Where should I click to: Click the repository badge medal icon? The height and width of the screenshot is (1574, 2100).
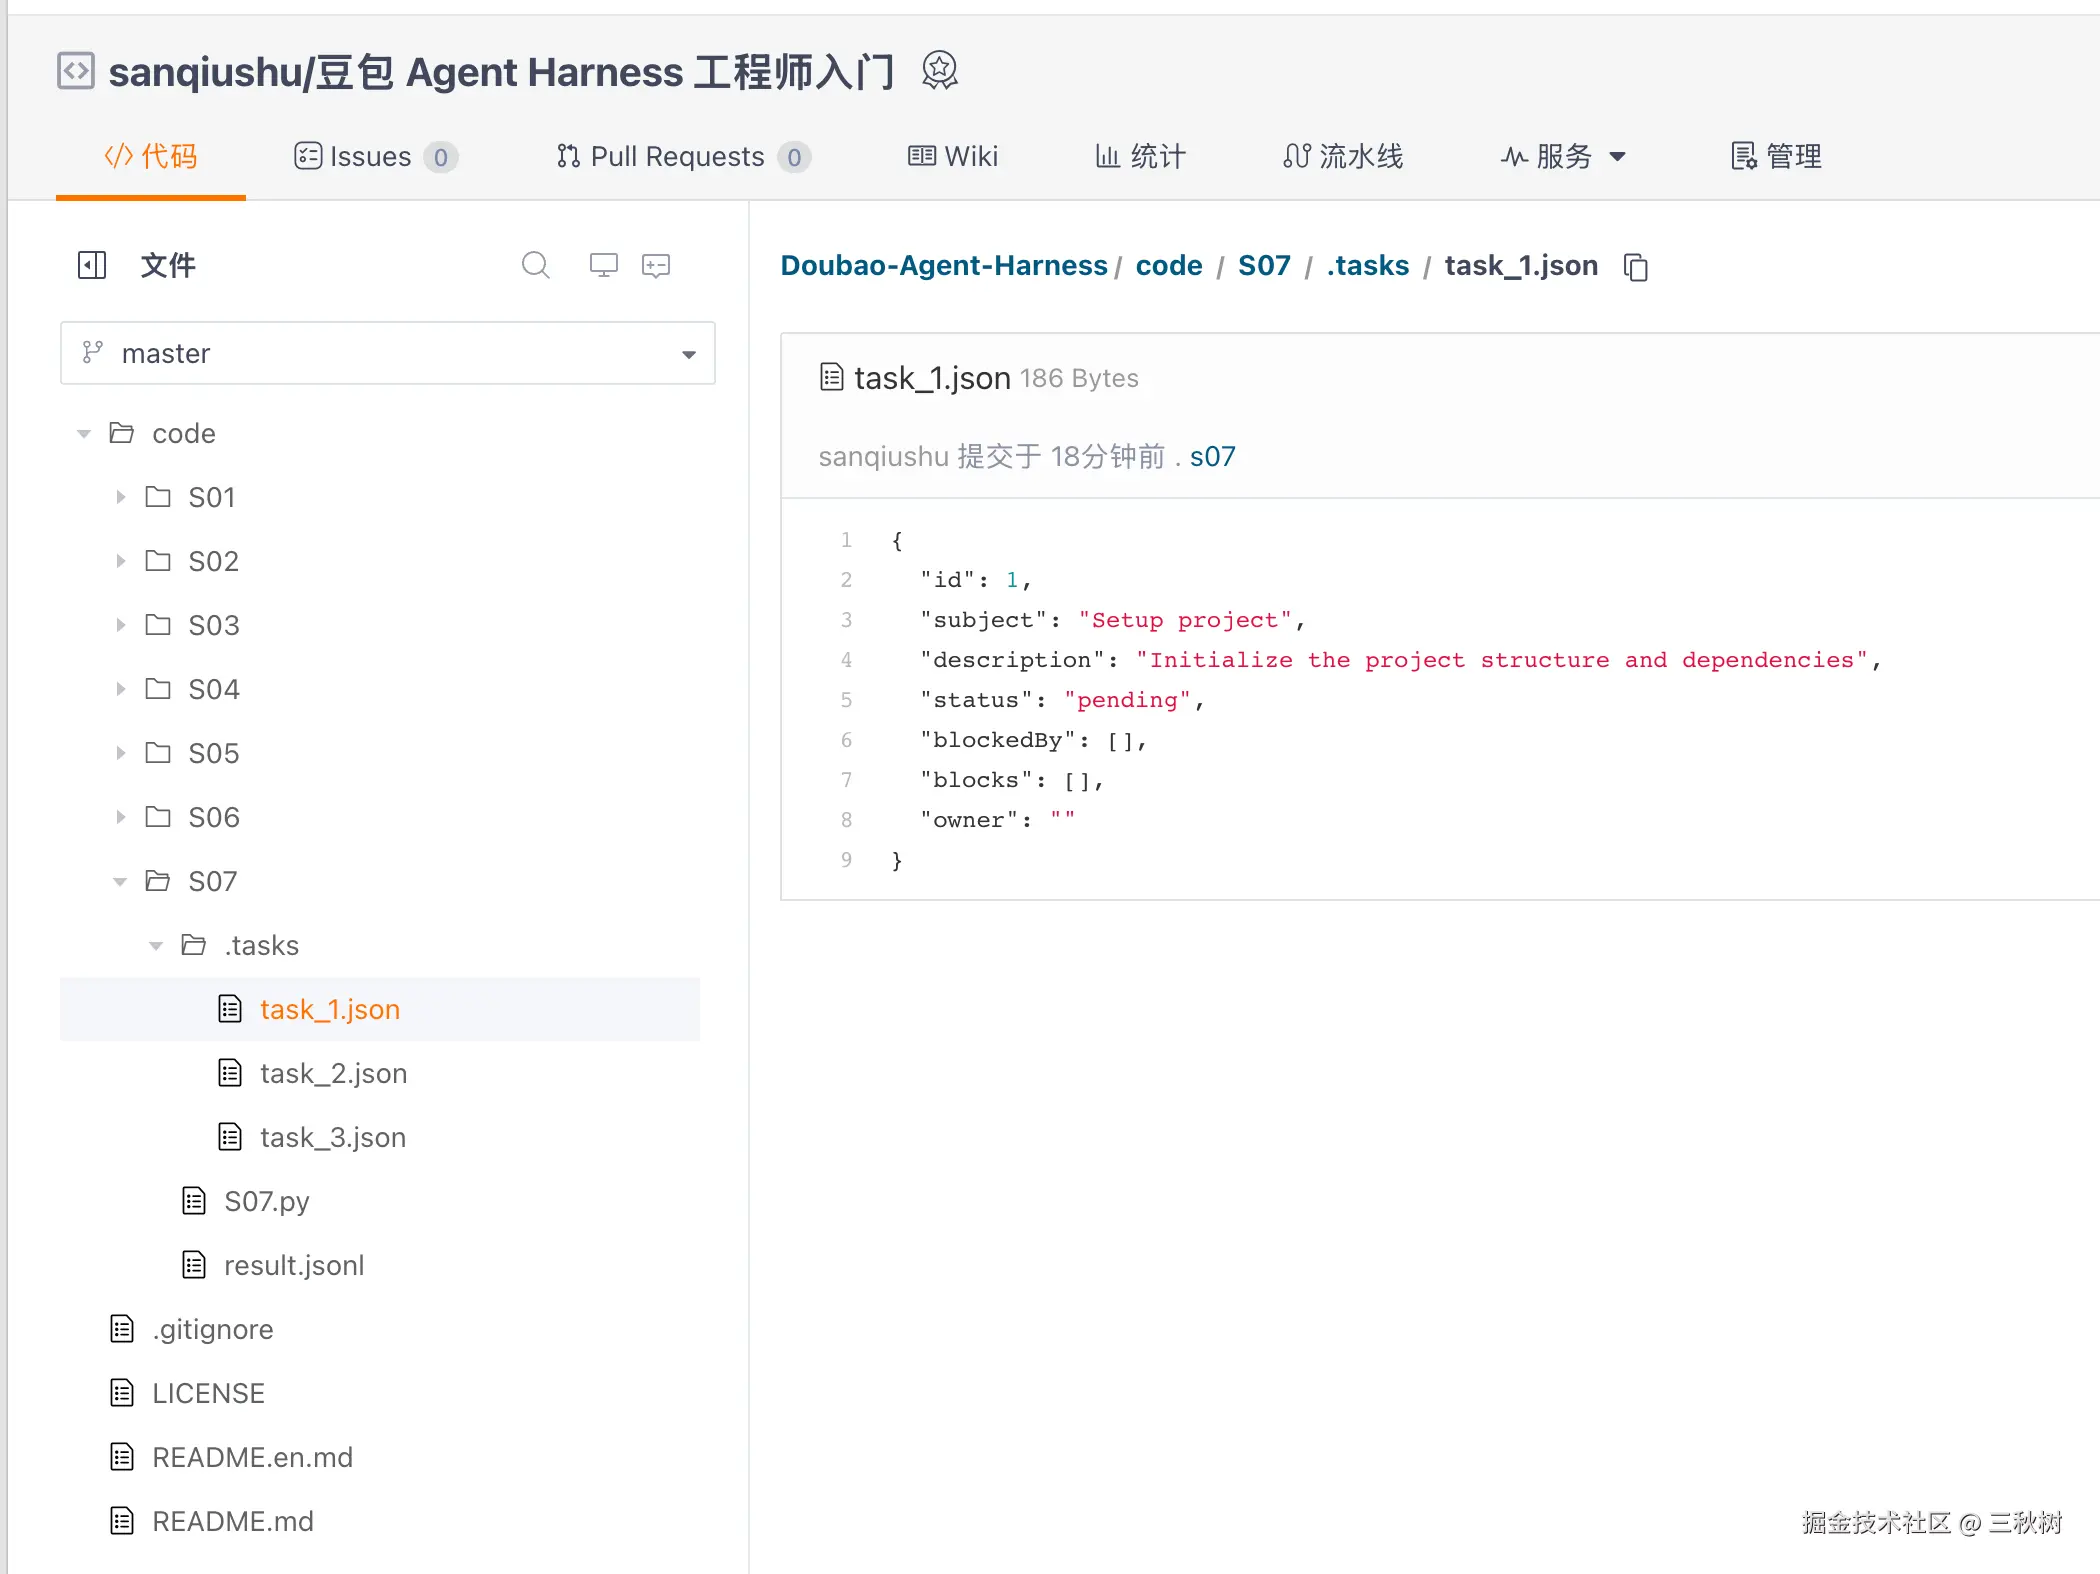[x=939, y=71]
